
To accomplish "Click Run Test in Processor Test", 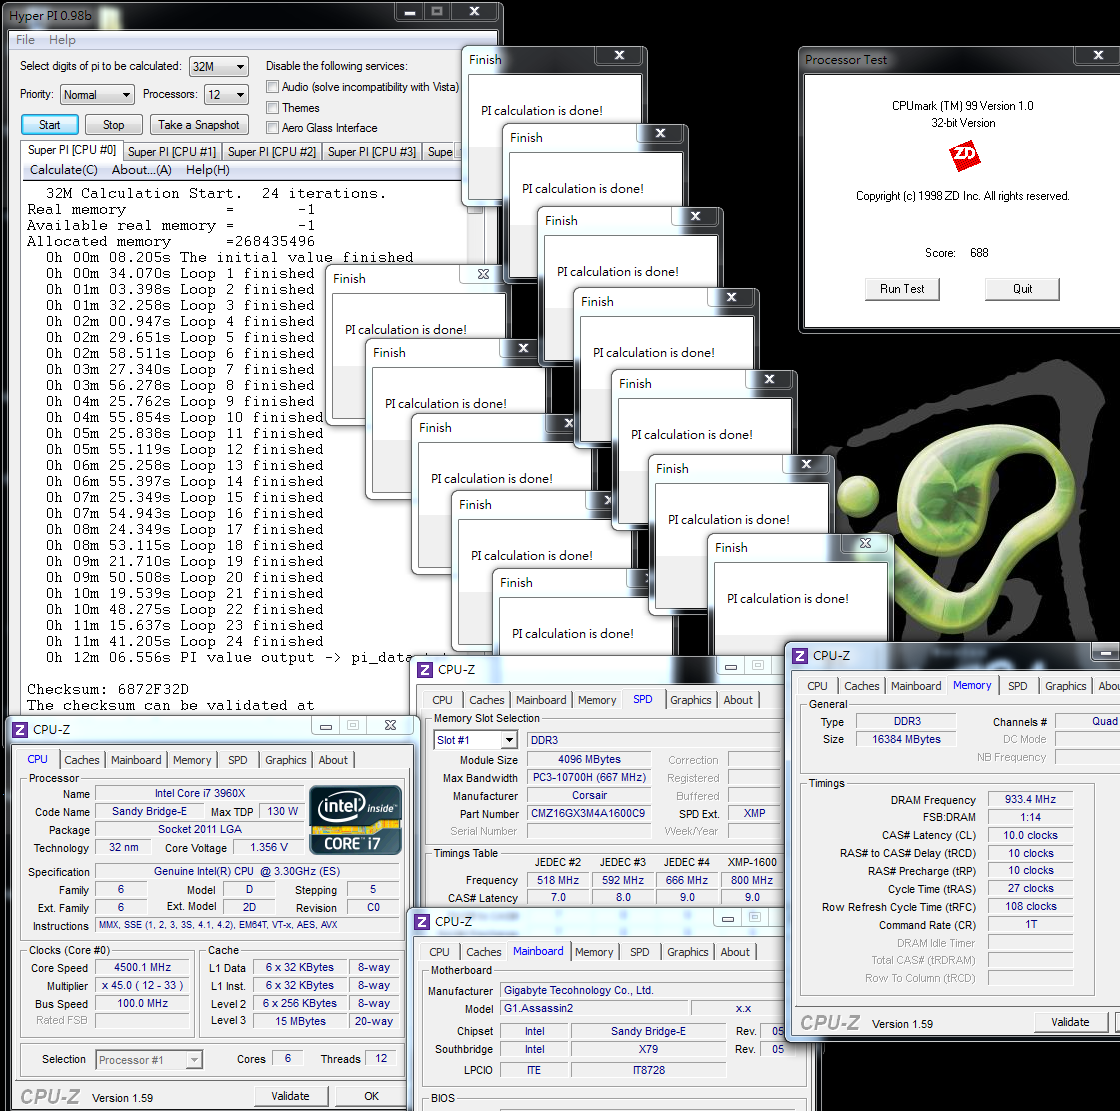I will (x=901, y=289).
